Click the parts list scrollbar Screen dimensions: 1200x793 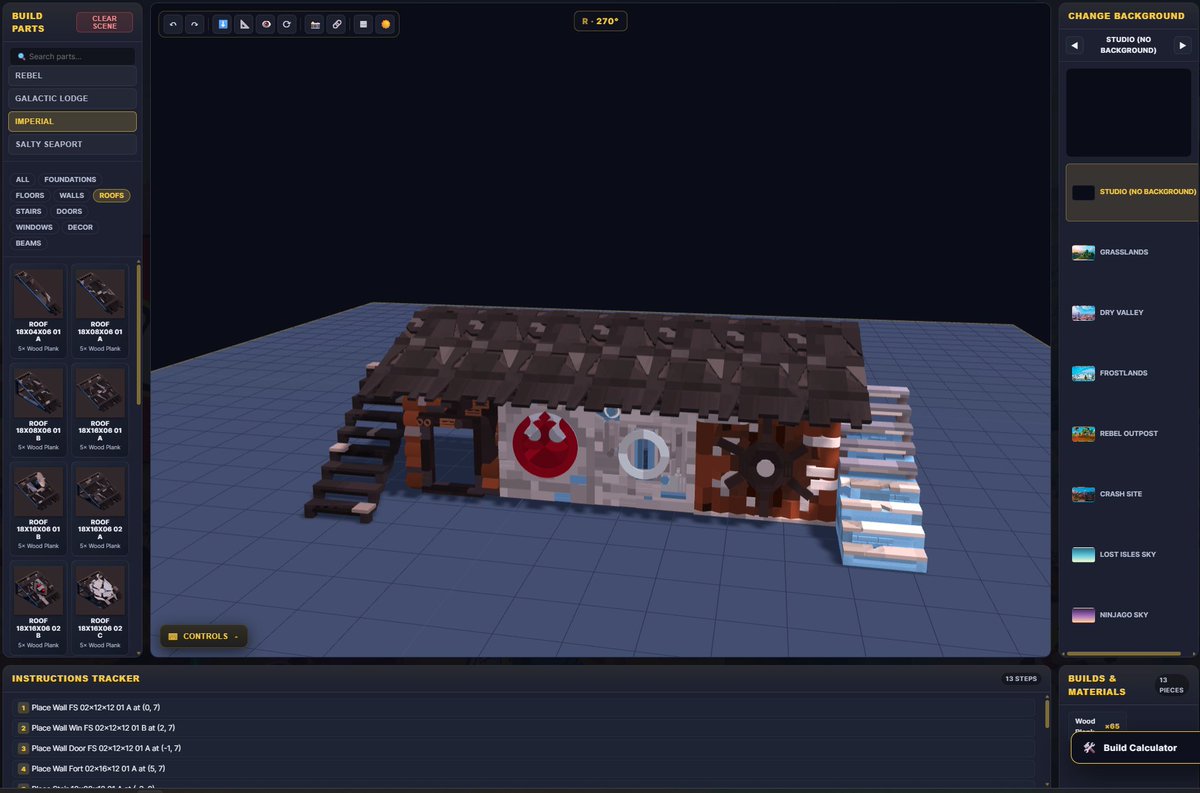[x=139, y=335]
